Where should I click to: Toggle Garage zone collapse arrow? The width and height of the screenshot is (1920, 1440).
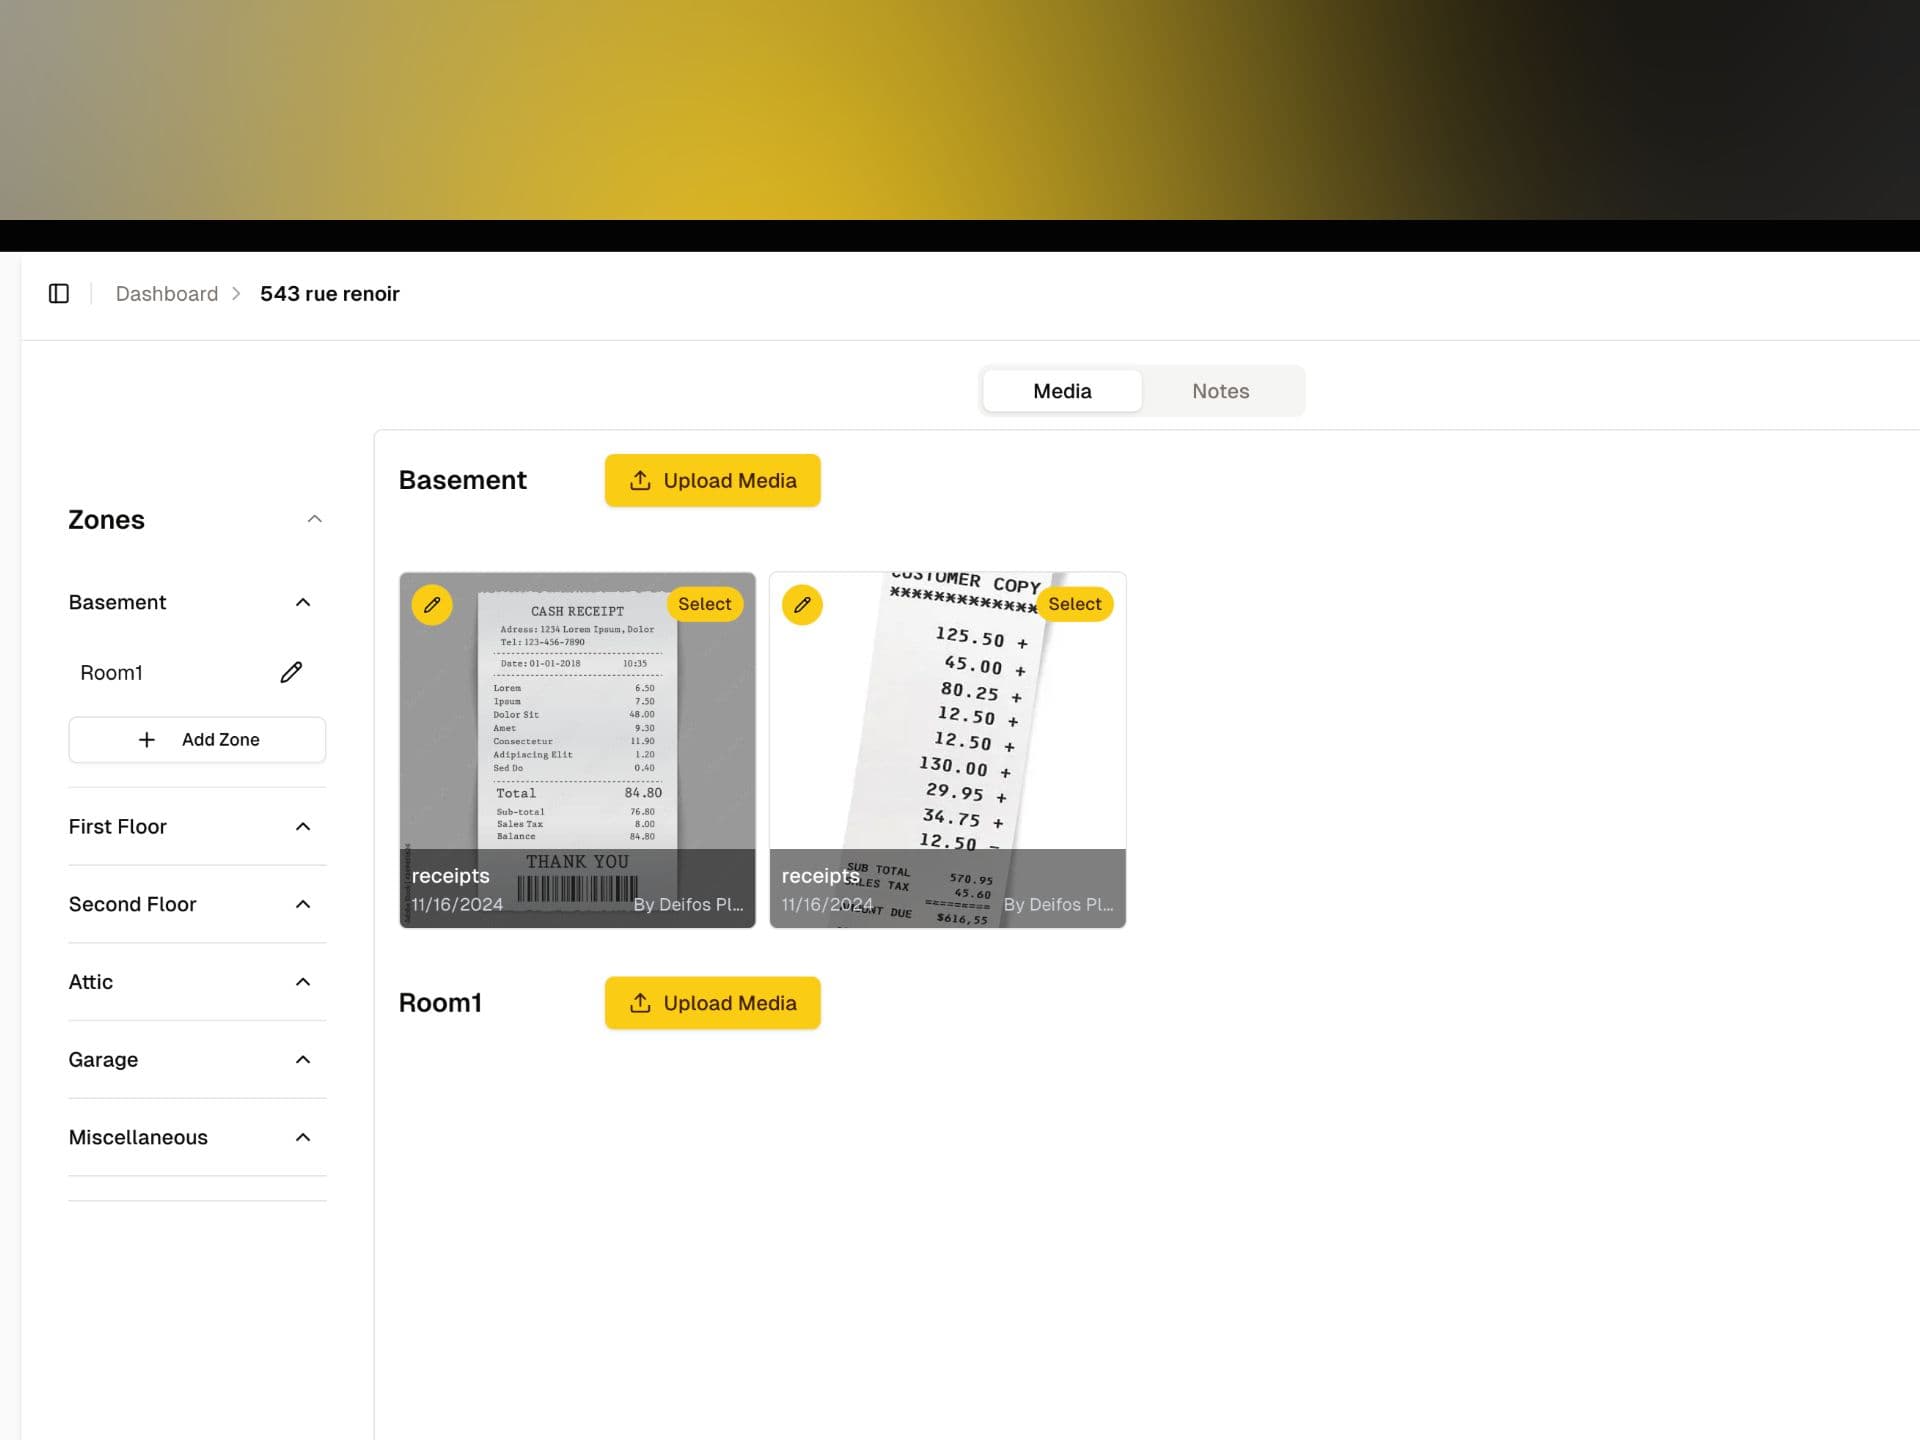click(x=304, y=1059)
